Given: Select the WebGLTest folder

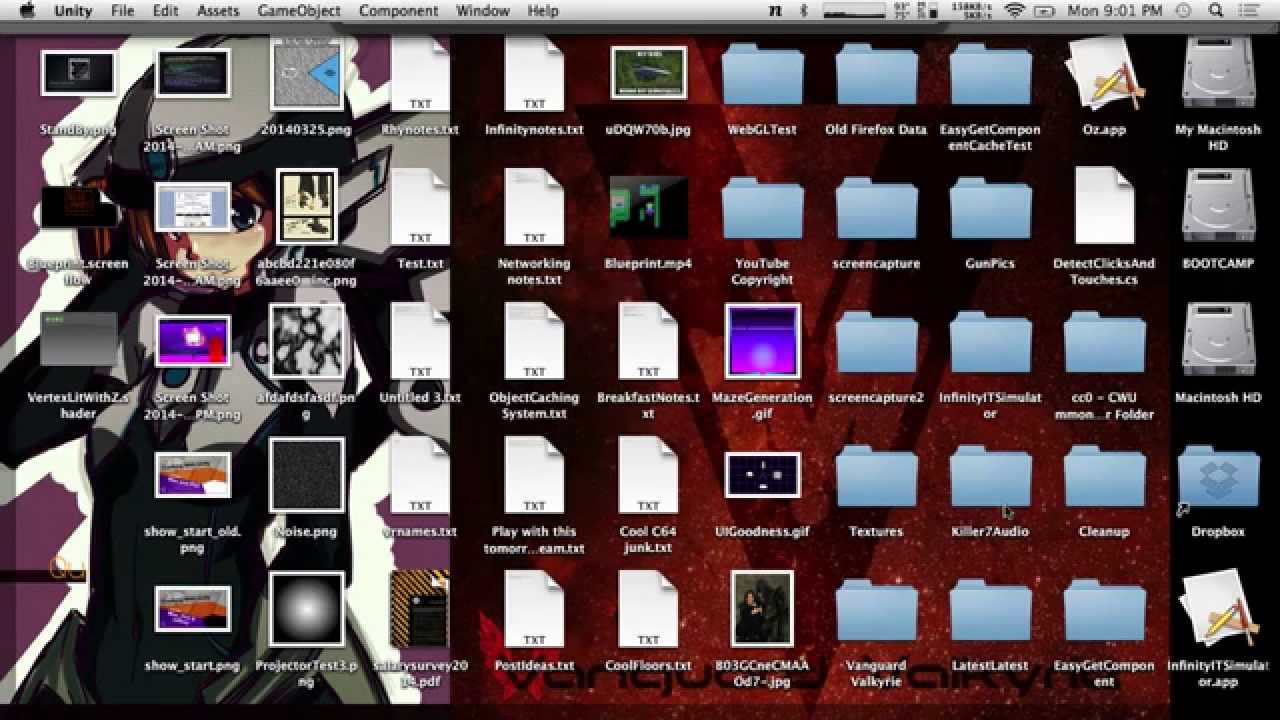Looking at the screenshot, I should 762,74.
